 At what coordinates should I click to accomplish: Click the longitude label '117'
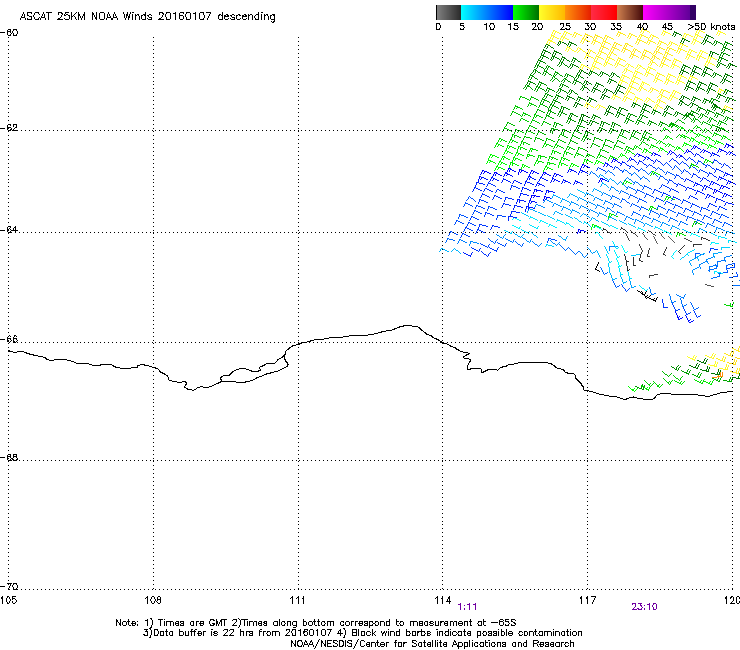(587, 600)
